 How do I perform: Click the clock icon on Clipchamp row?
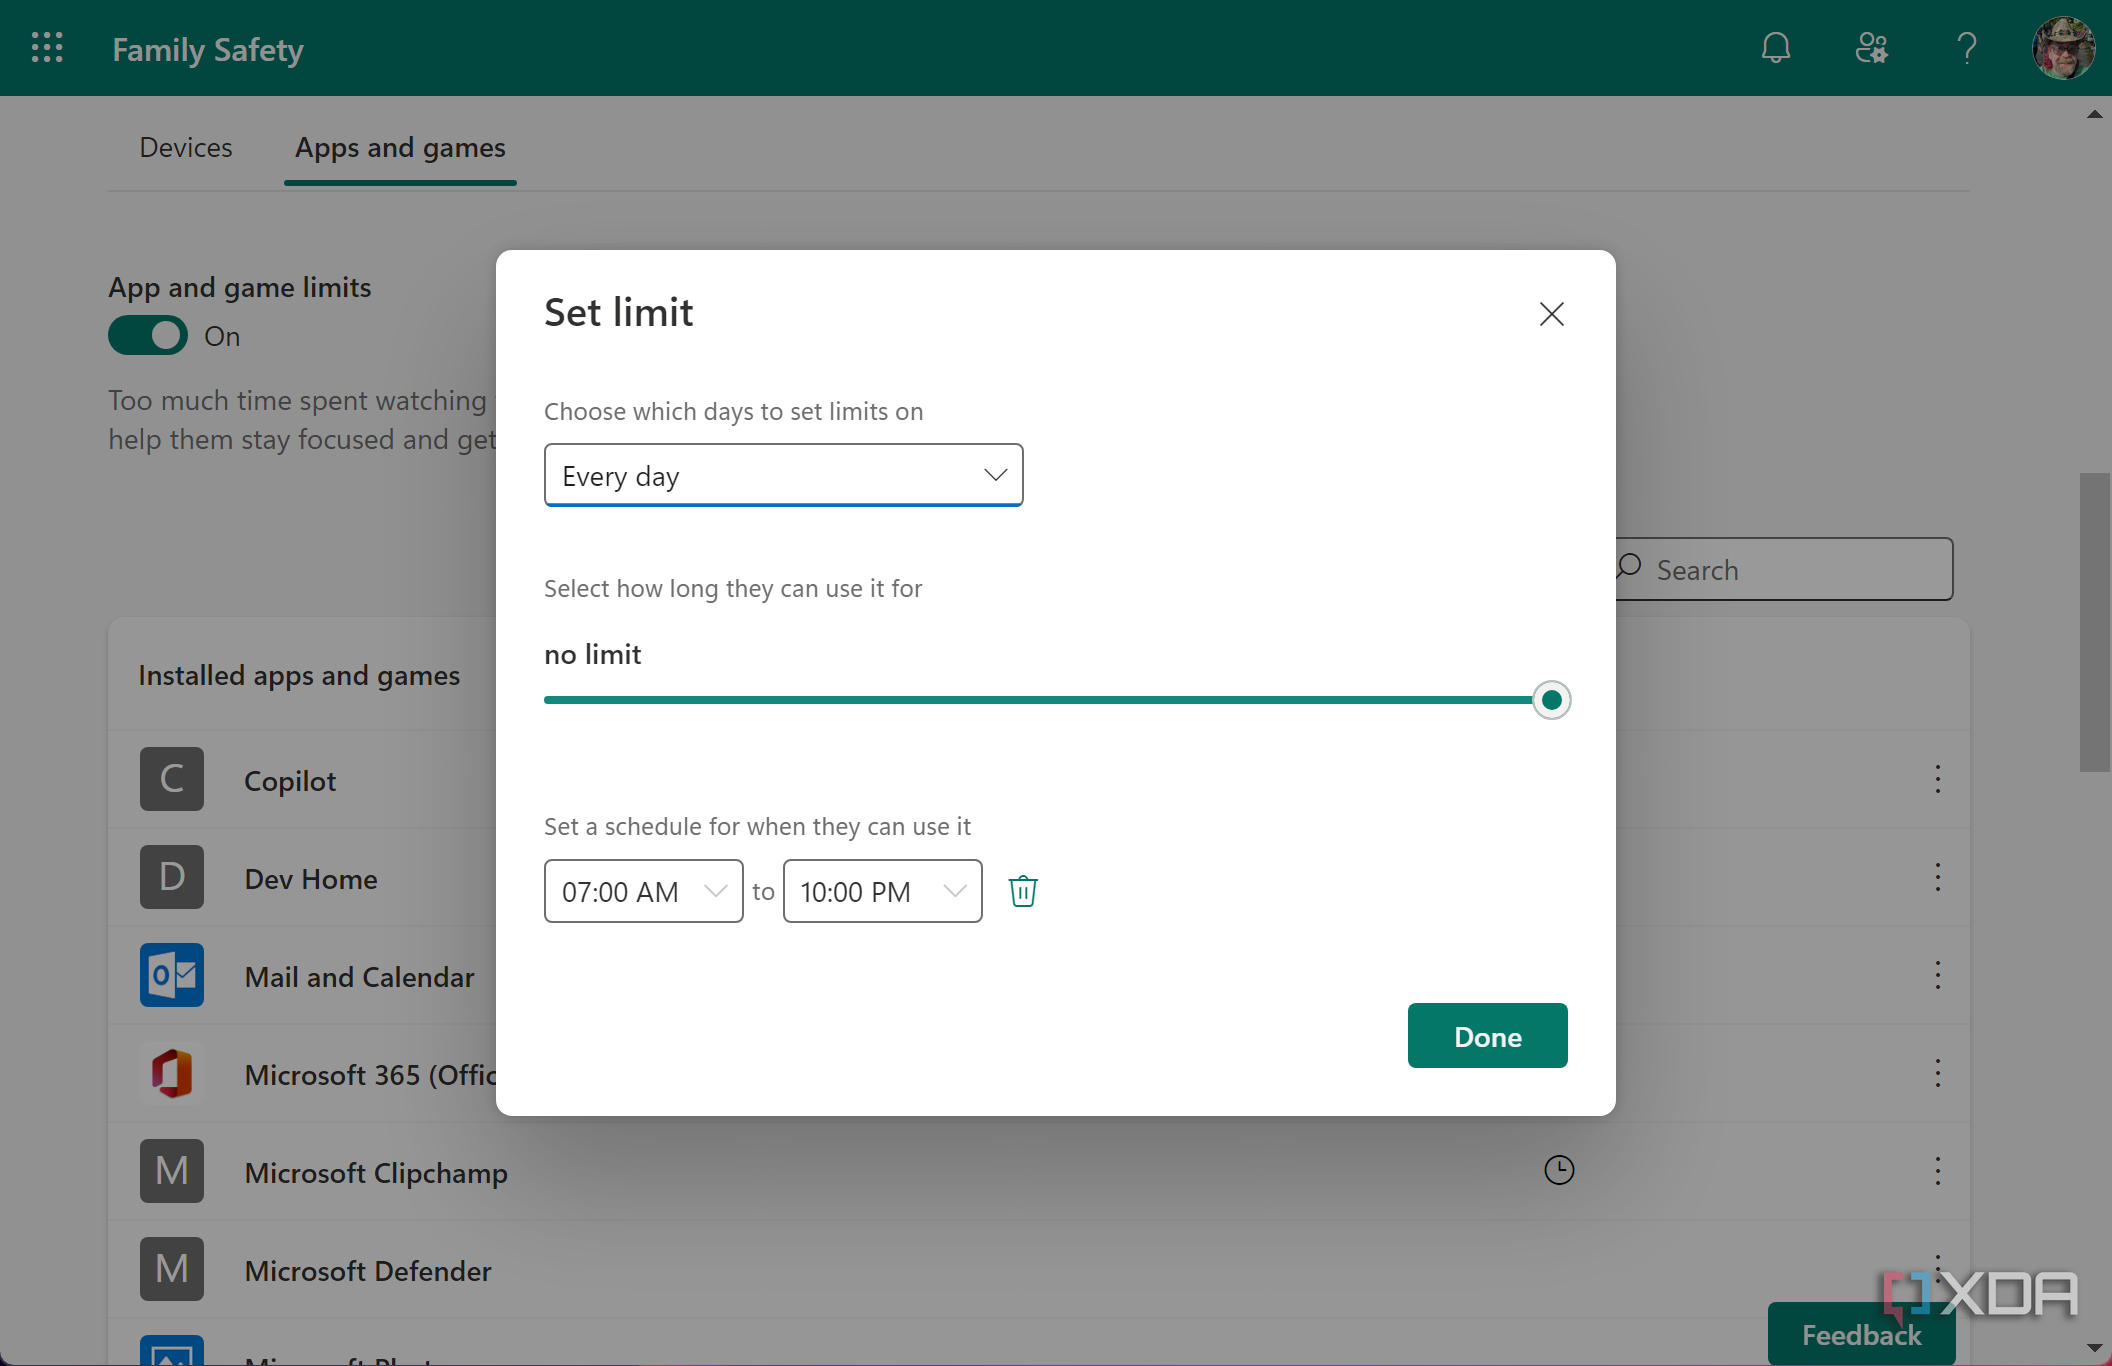[1559, 1170]
